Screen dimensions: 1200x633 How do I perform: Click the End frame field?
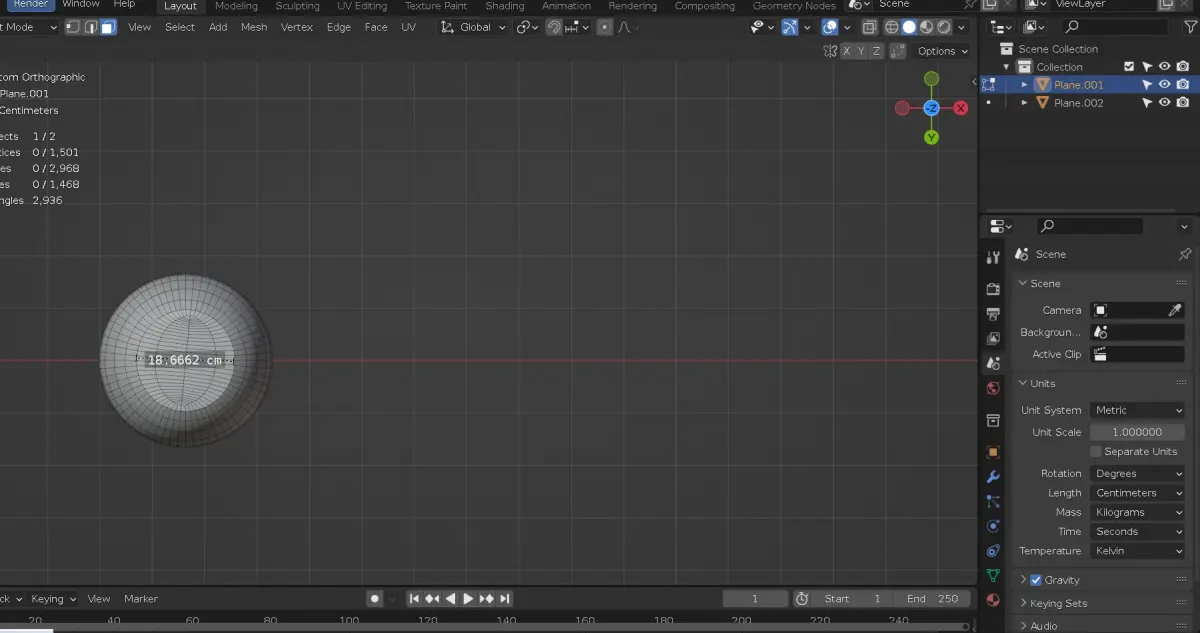[x=934, y=598]
